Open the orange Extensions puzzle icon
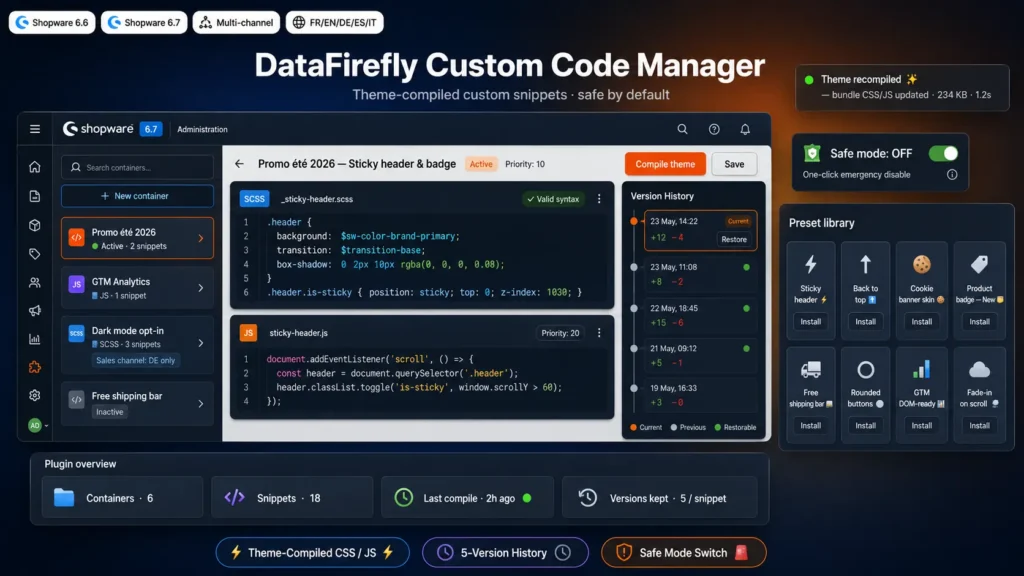The height and width of the screenshot is (576, 1024). 35,368
